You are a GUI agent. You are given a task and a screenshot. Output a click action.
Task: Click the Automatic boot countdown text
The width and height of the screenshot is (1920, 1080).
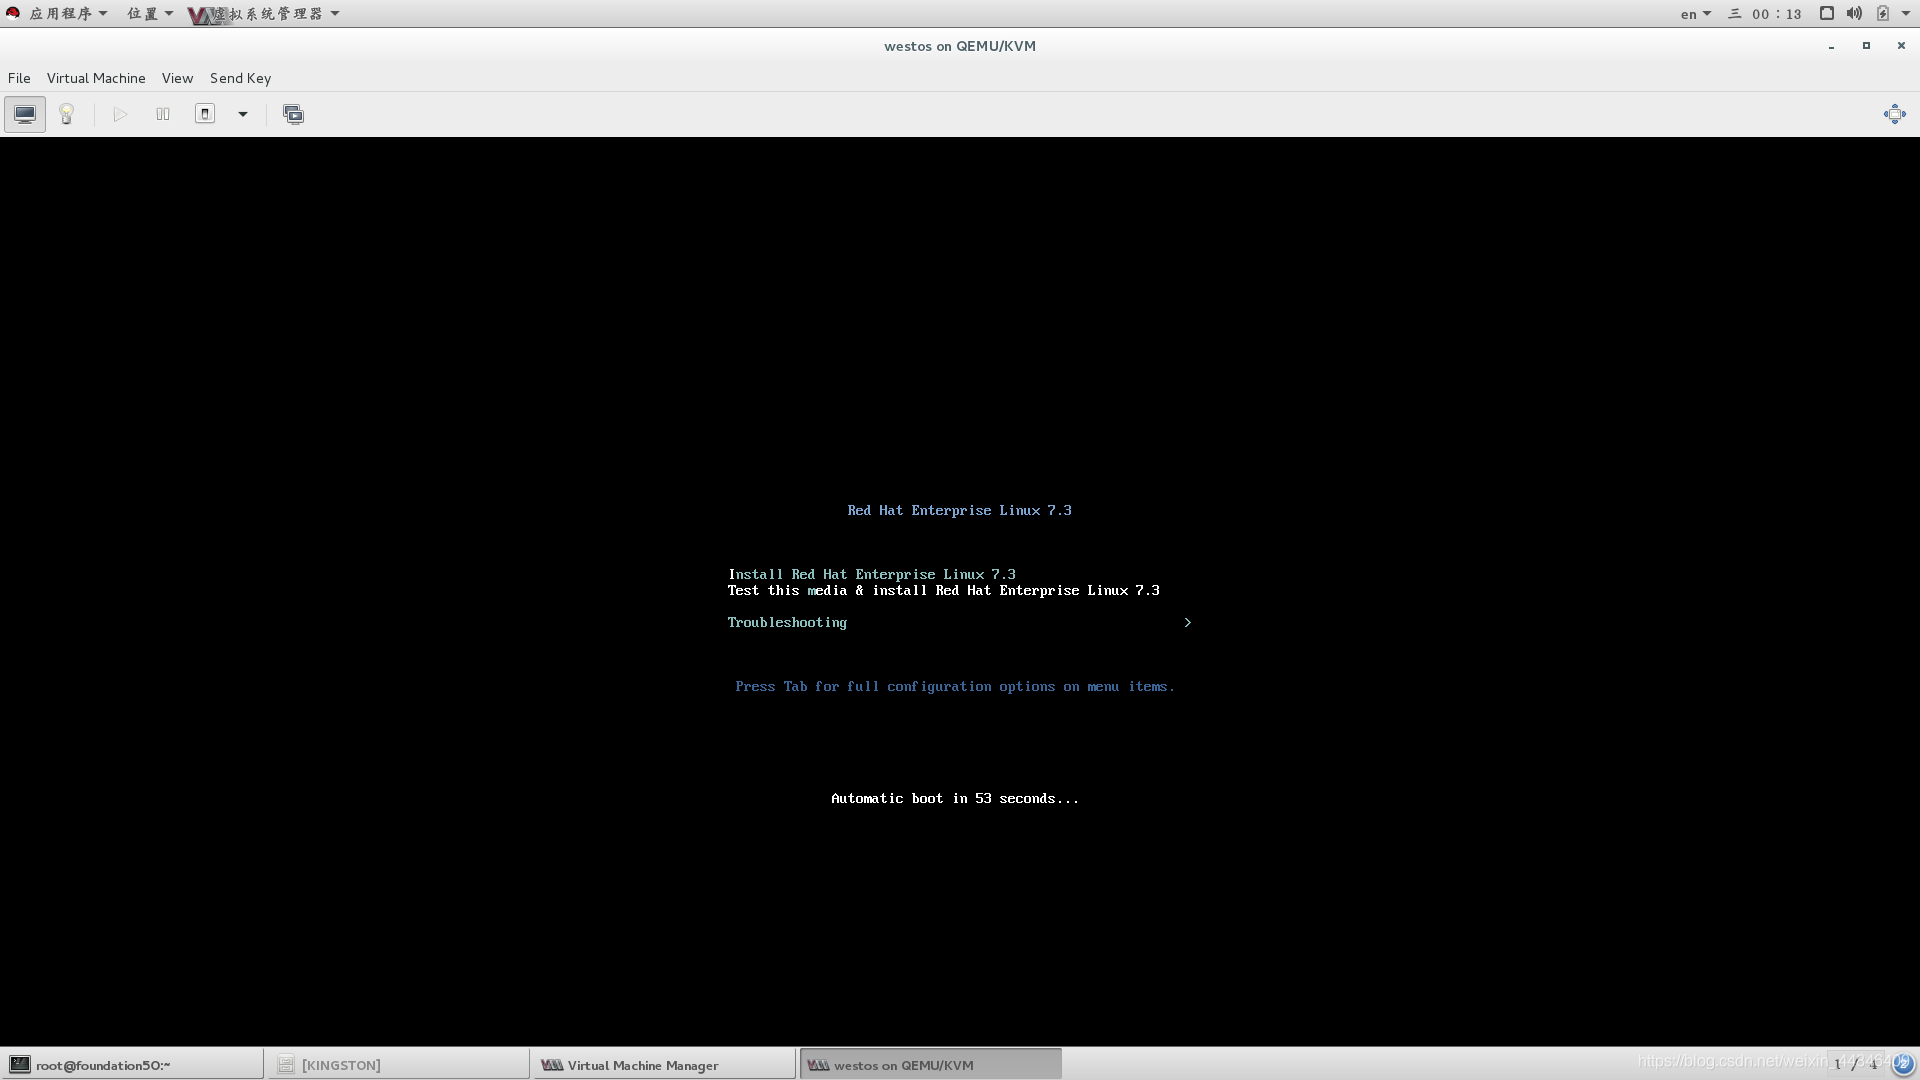pos(955,798)
